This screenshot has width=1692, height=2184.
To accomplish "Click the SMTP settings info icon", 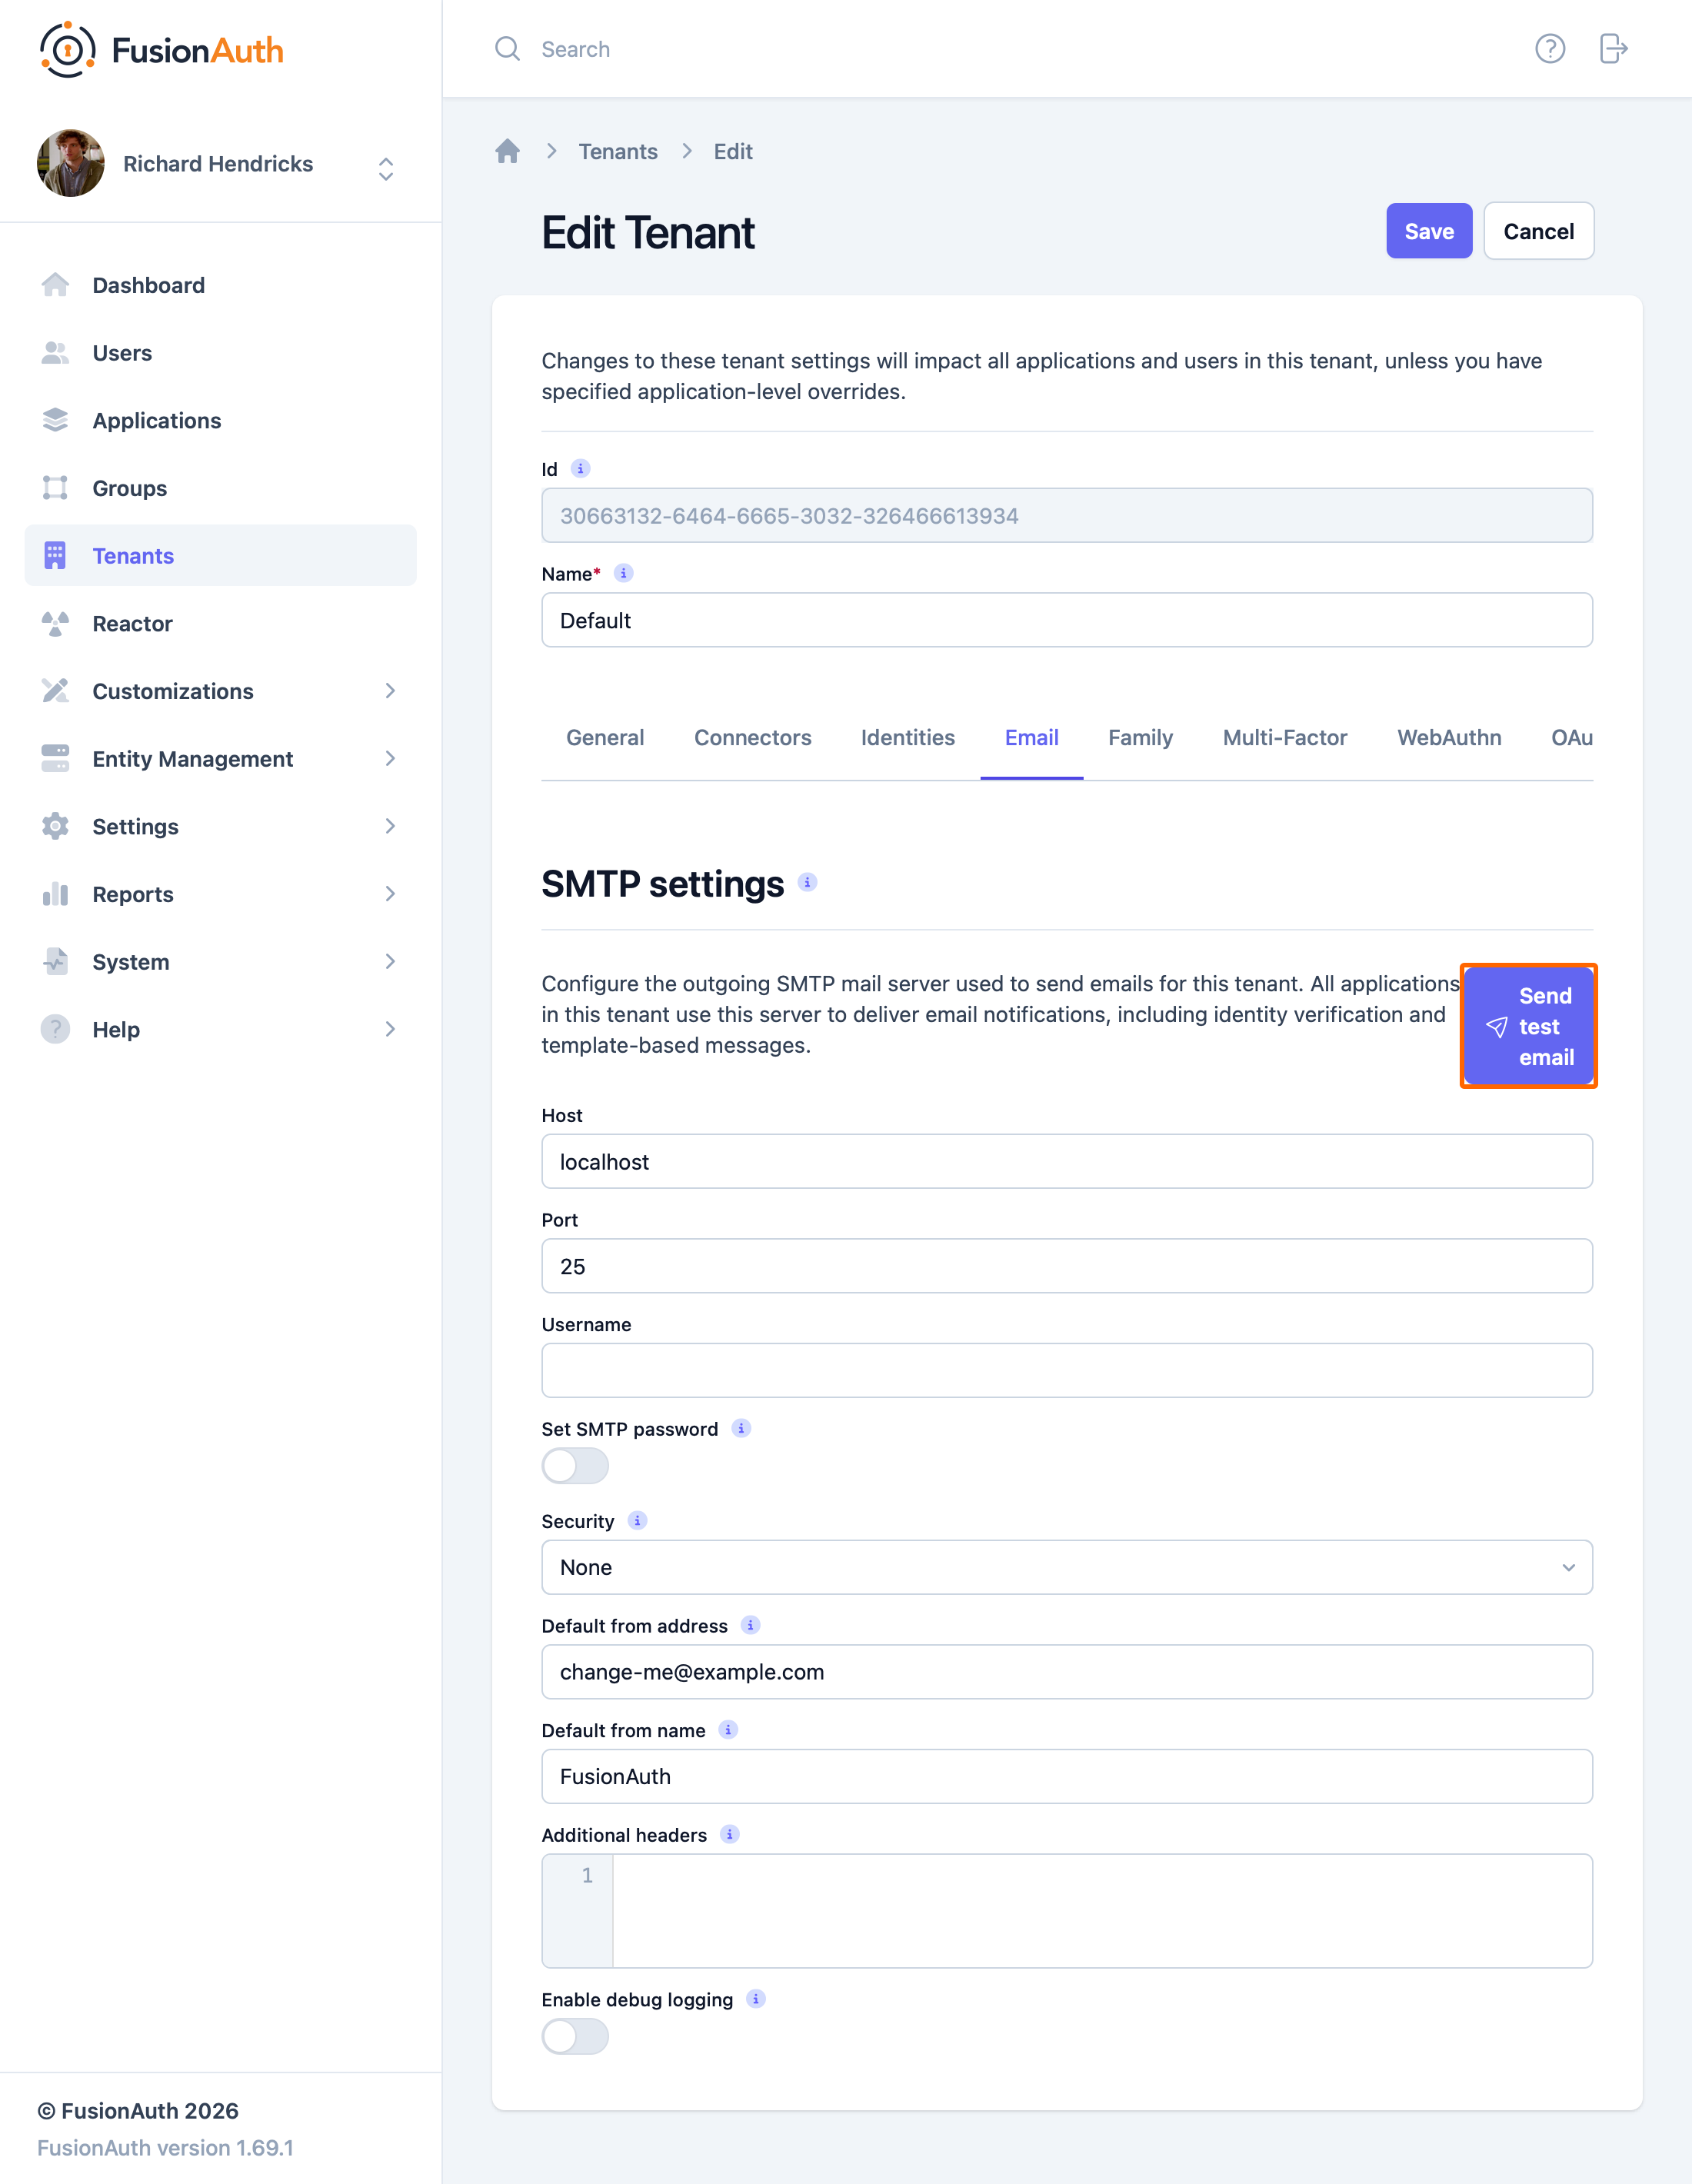I will pyautogui.click(x=807, y=883).
